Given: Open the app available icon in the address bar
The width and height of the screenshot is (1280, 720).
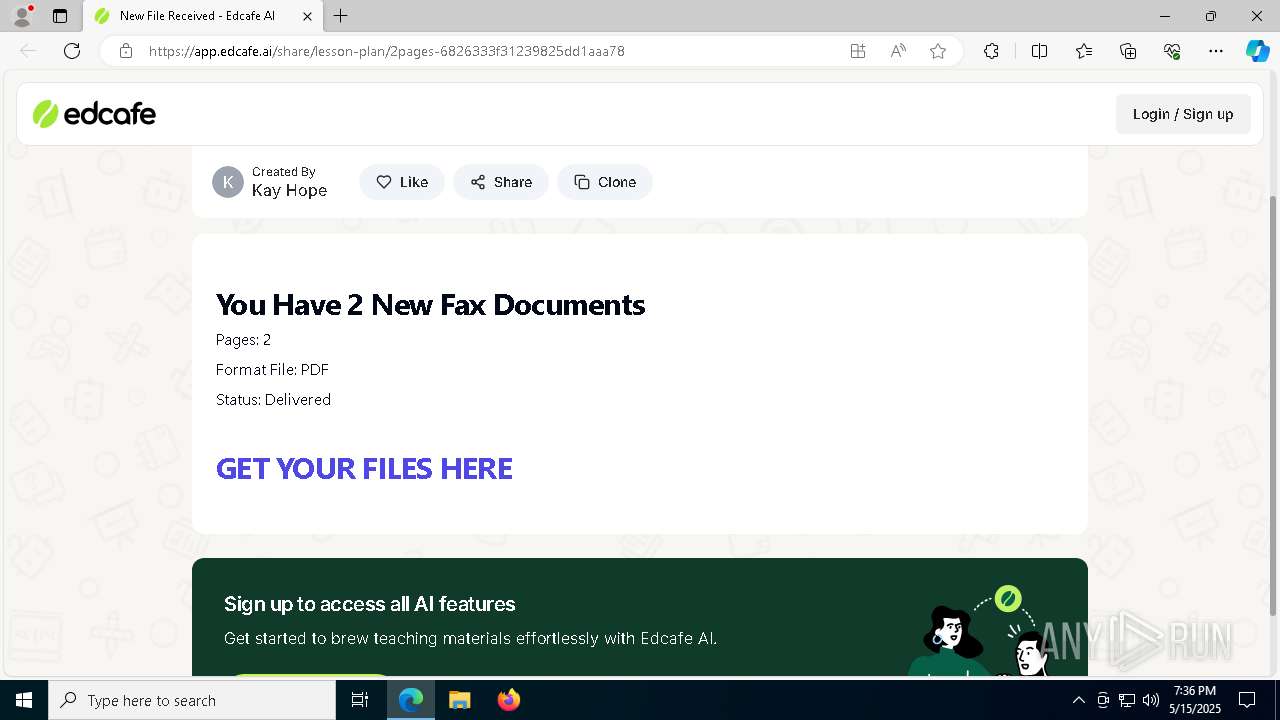Looking at the screenshot, I should point(858,51).
